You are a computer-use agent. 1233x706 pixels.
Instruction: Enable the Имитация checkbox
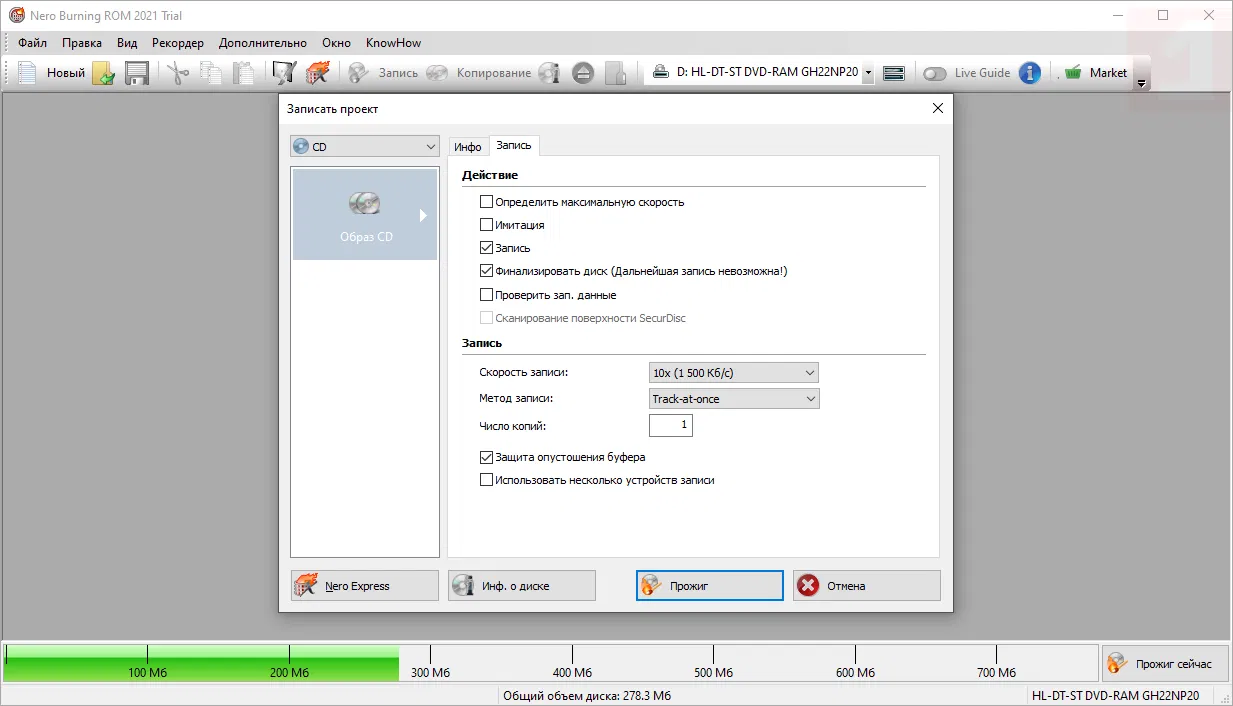click(487, 225)
